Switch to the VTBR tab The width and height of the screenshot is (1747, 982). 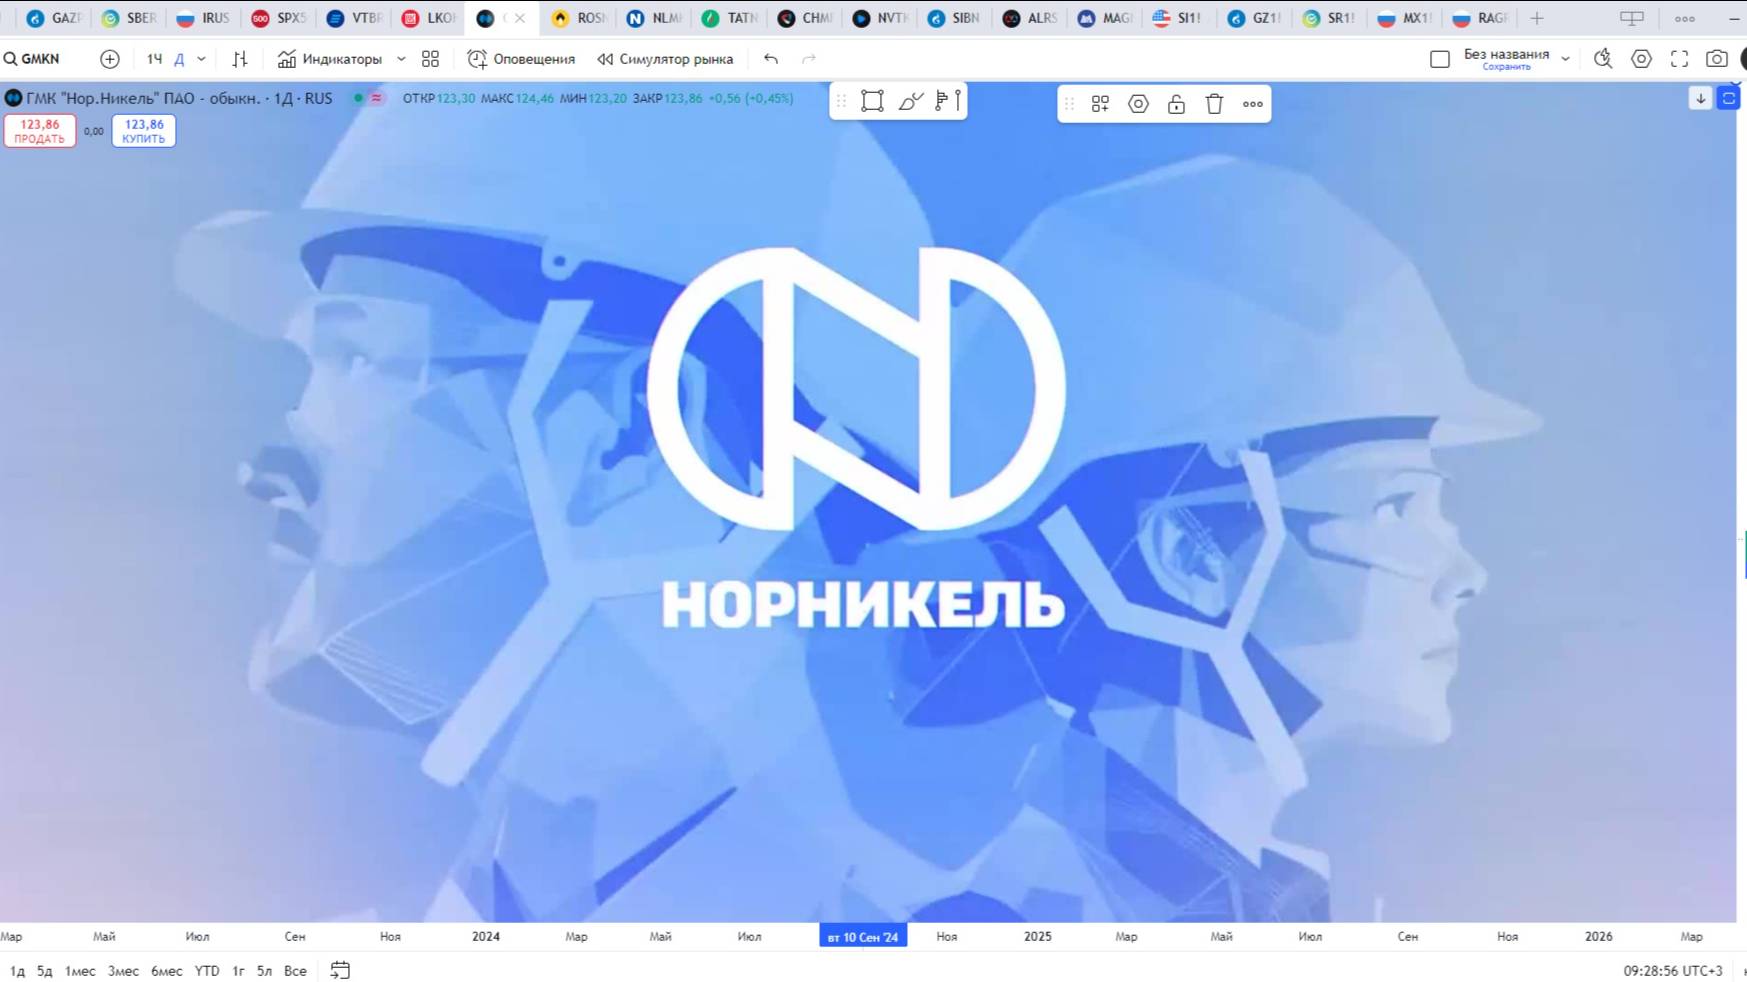click(354, 18)
